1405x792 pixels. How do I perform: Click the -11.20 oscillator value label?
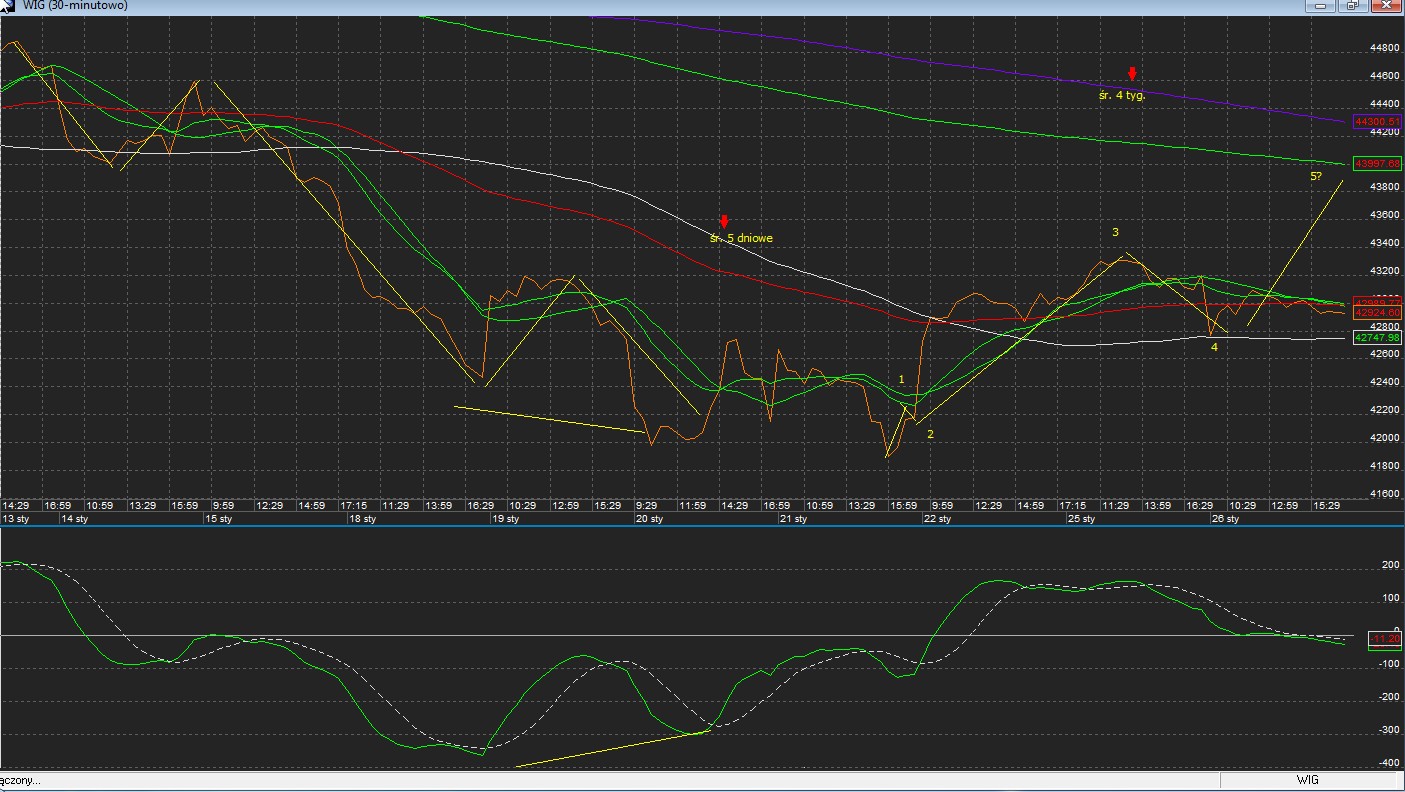(x=1386, y=638)
